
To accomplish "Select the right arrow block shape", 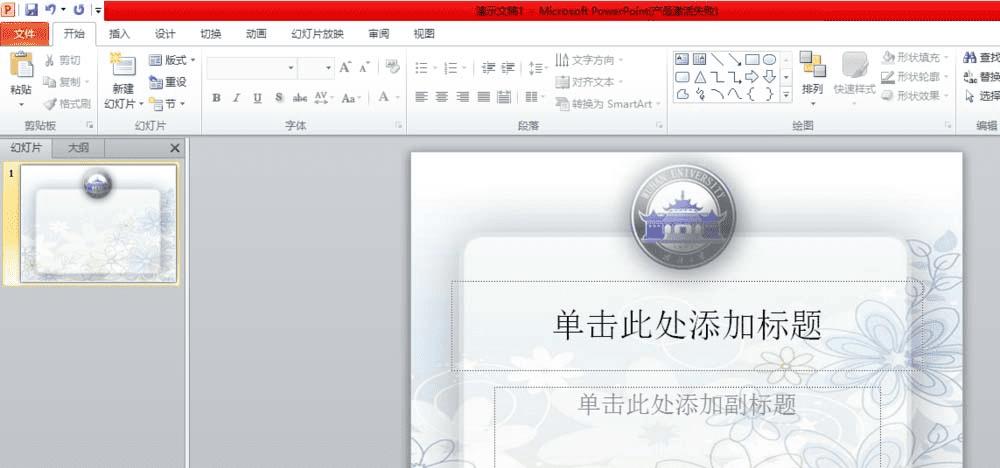I will [752, 77].
